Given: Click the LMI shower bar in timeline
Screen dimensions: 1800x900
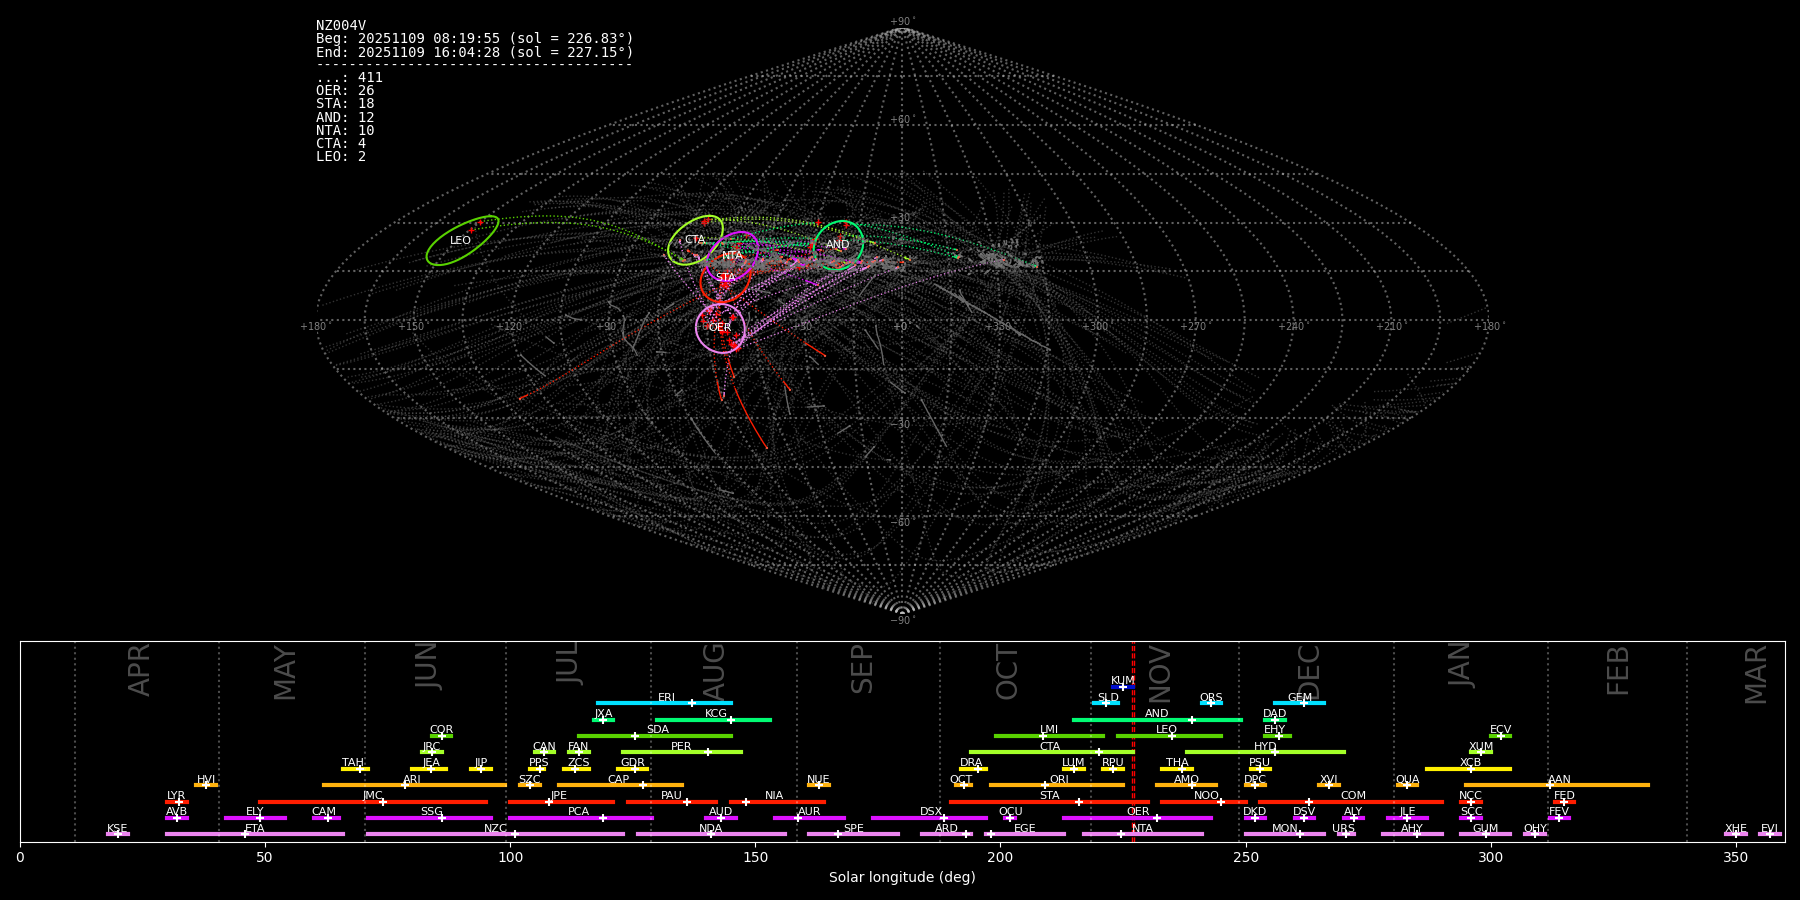Looking at the screenshot, I should tap(1049, 735).
